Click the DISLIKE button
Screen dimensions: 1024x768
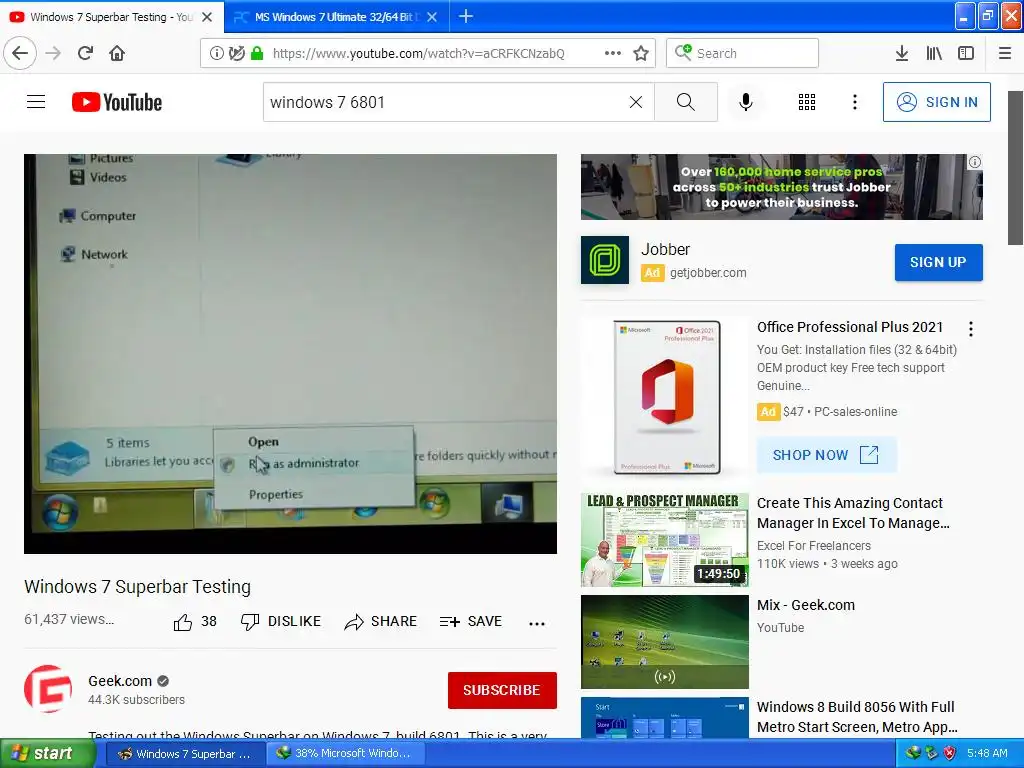click(x=281, y=622)
